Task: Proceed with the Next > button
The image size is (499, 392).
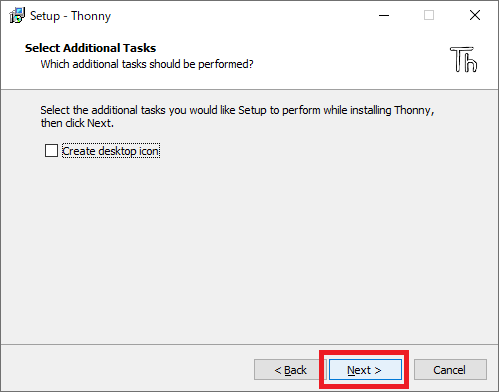Action: [x=365, y=370]
